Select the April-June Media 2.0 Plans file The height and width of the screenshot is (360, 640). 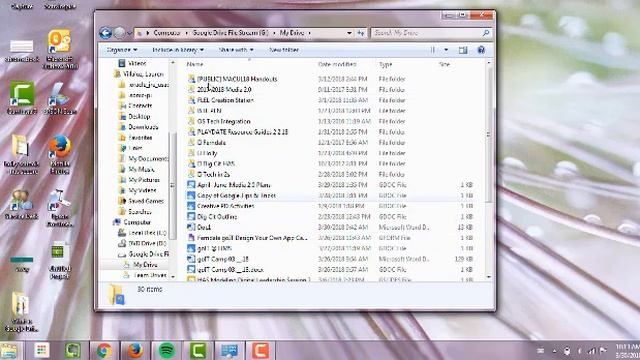(233, 185)
